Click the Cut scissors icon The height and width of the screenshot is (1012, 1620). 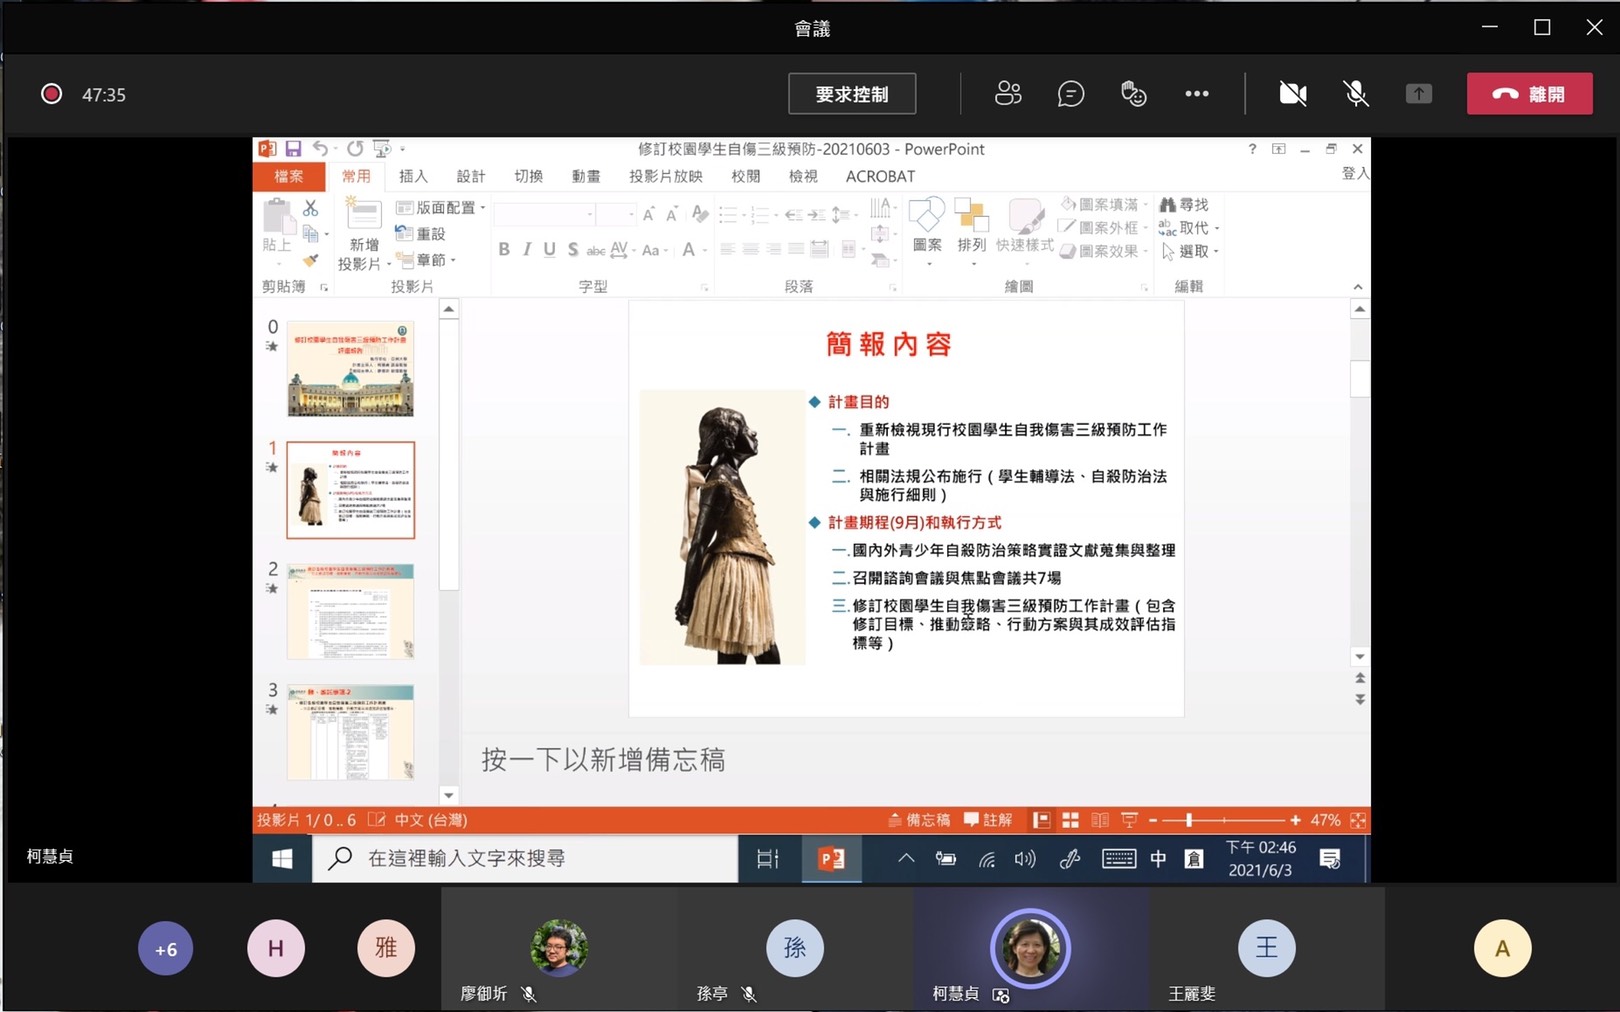pyautogui.click(x=311, y=208)
